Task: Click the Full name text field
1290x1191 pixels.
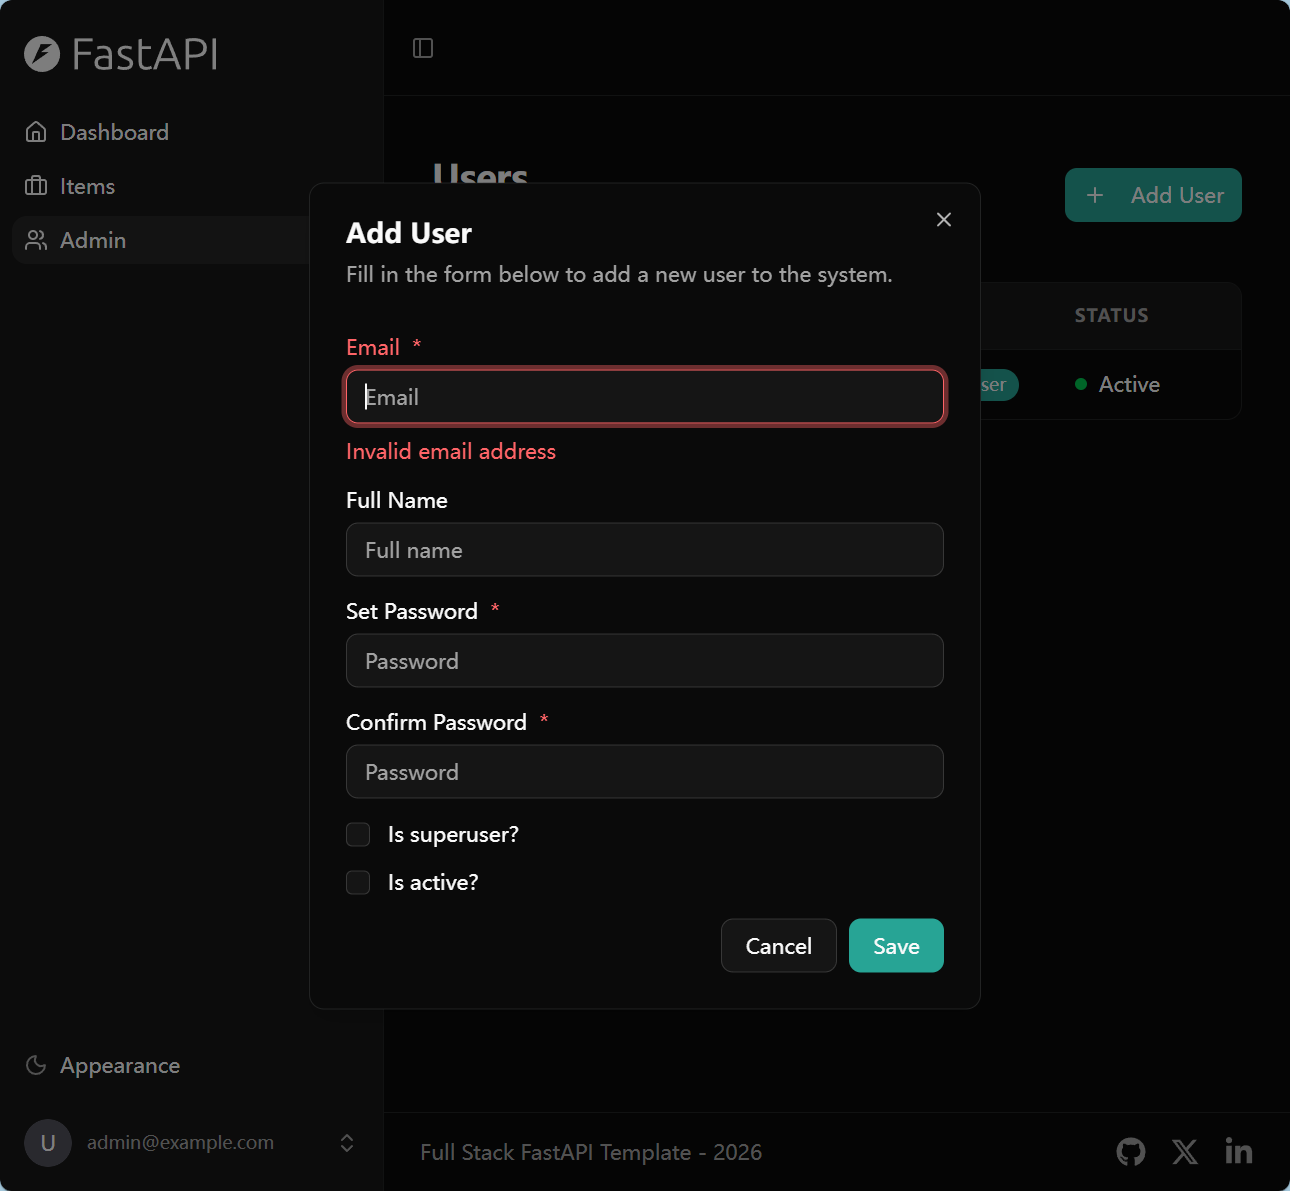Action: coord(645,550)
